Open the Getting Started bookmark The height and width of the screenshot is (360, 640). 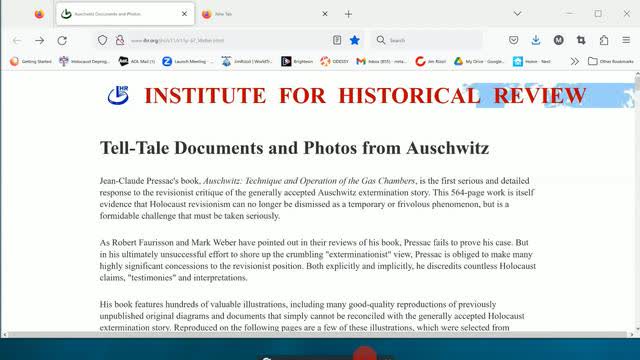pos(31,61)
